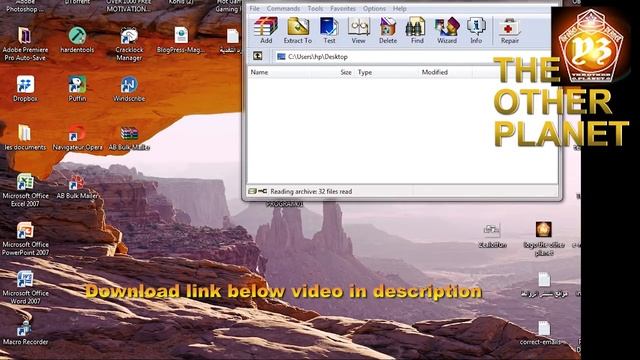Show archive Info
The height and width of the screenshot is (360, 640).
coord(476,30)
